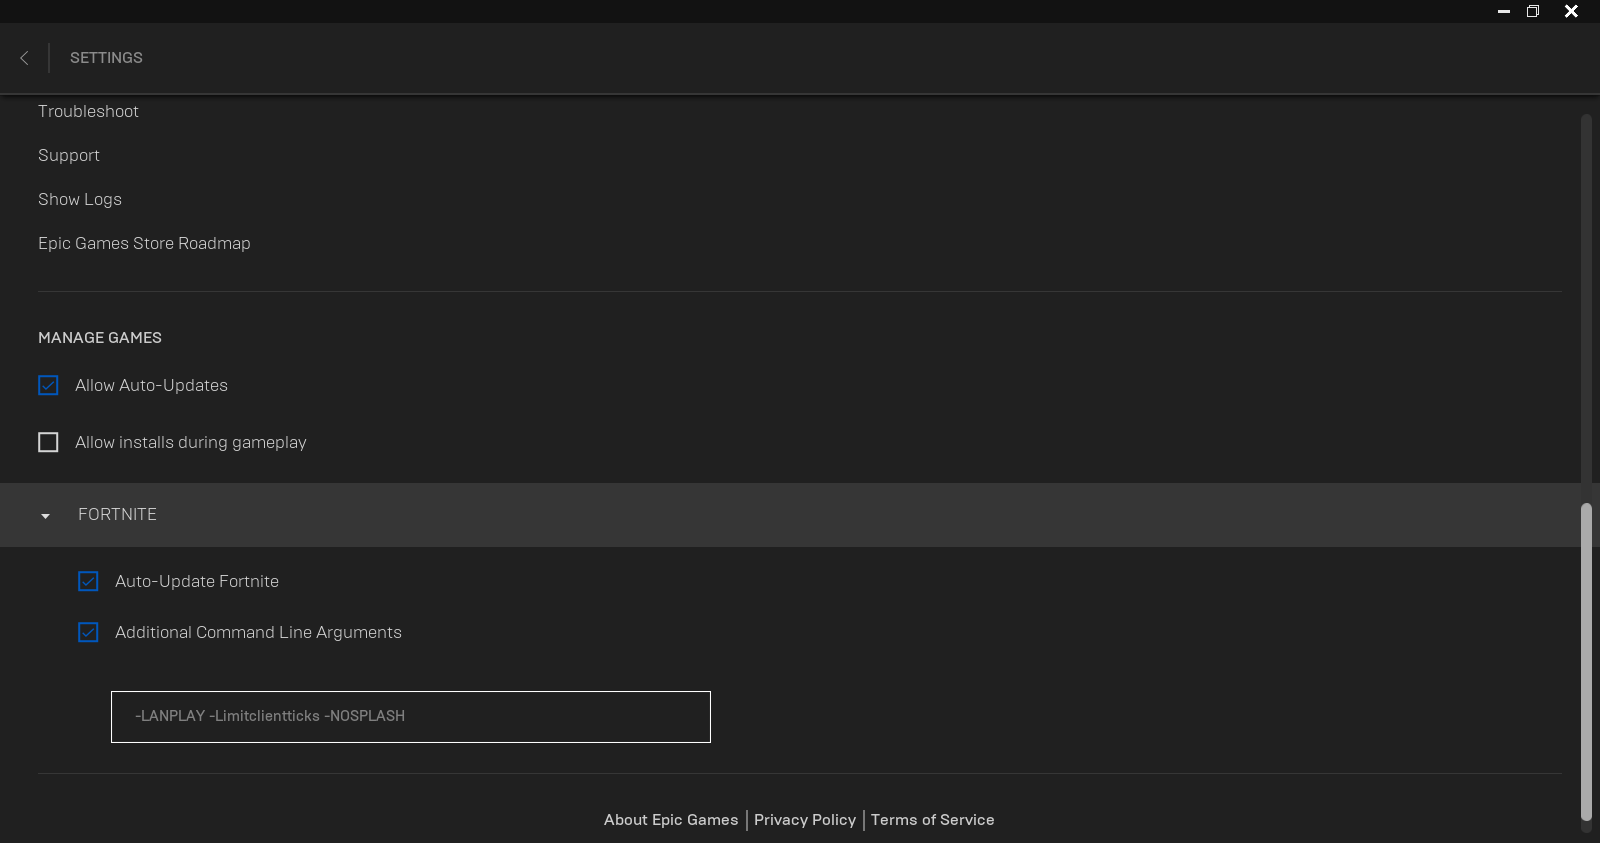Go back using the arrow beside SETTINGS
The image size is (1600, 843).
click(x=24, y=58)
